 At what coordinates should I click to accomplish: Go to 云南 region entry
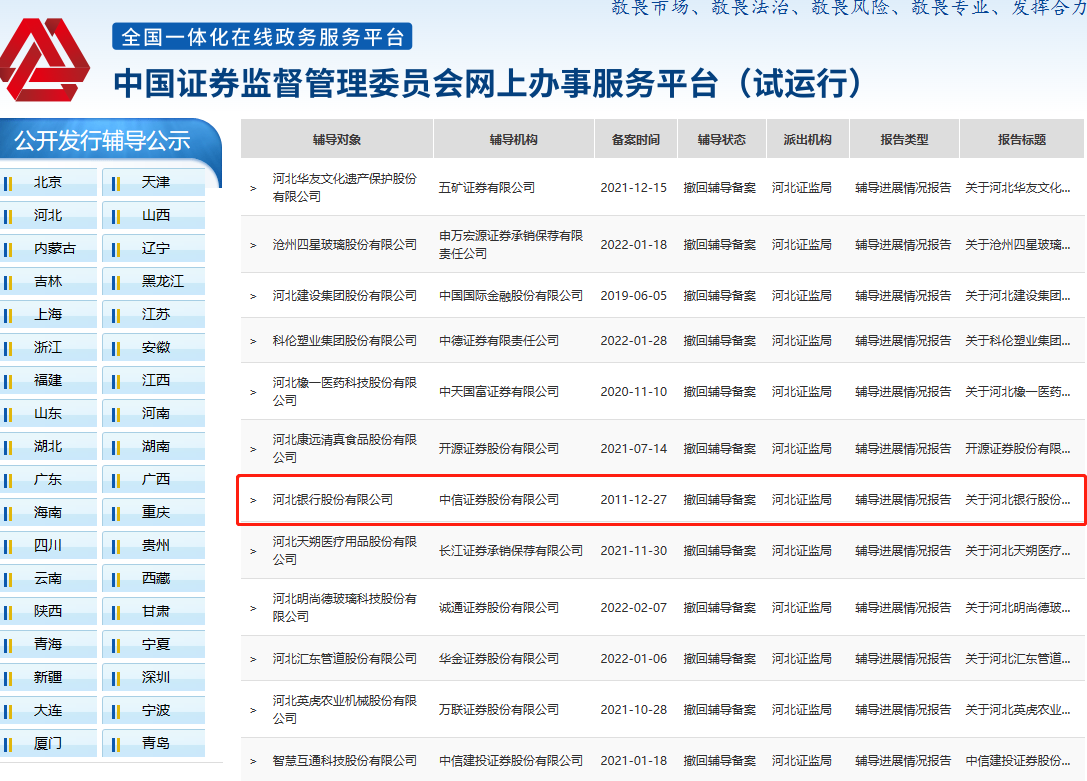tap(49, 579)
